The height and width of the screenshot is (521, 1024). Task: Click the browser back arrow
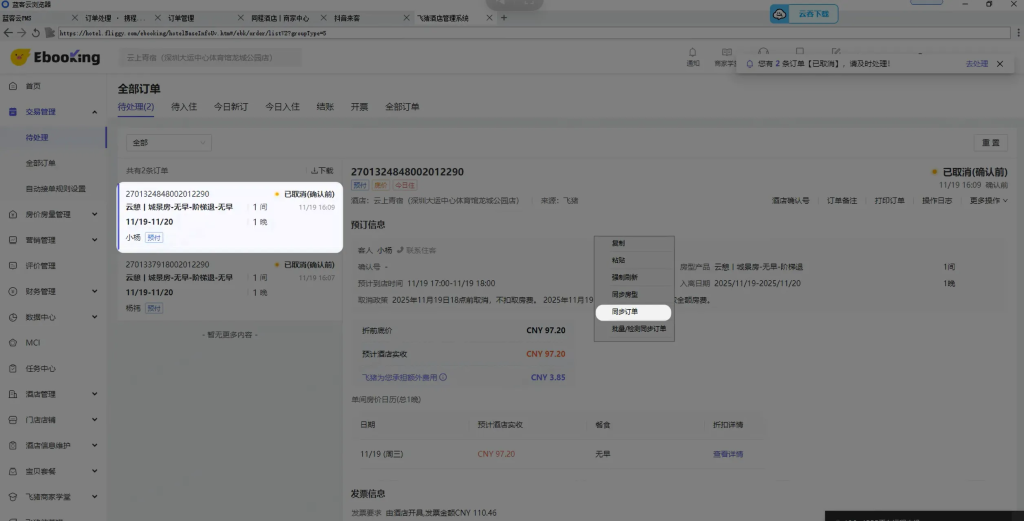click(x=8, y=32)
